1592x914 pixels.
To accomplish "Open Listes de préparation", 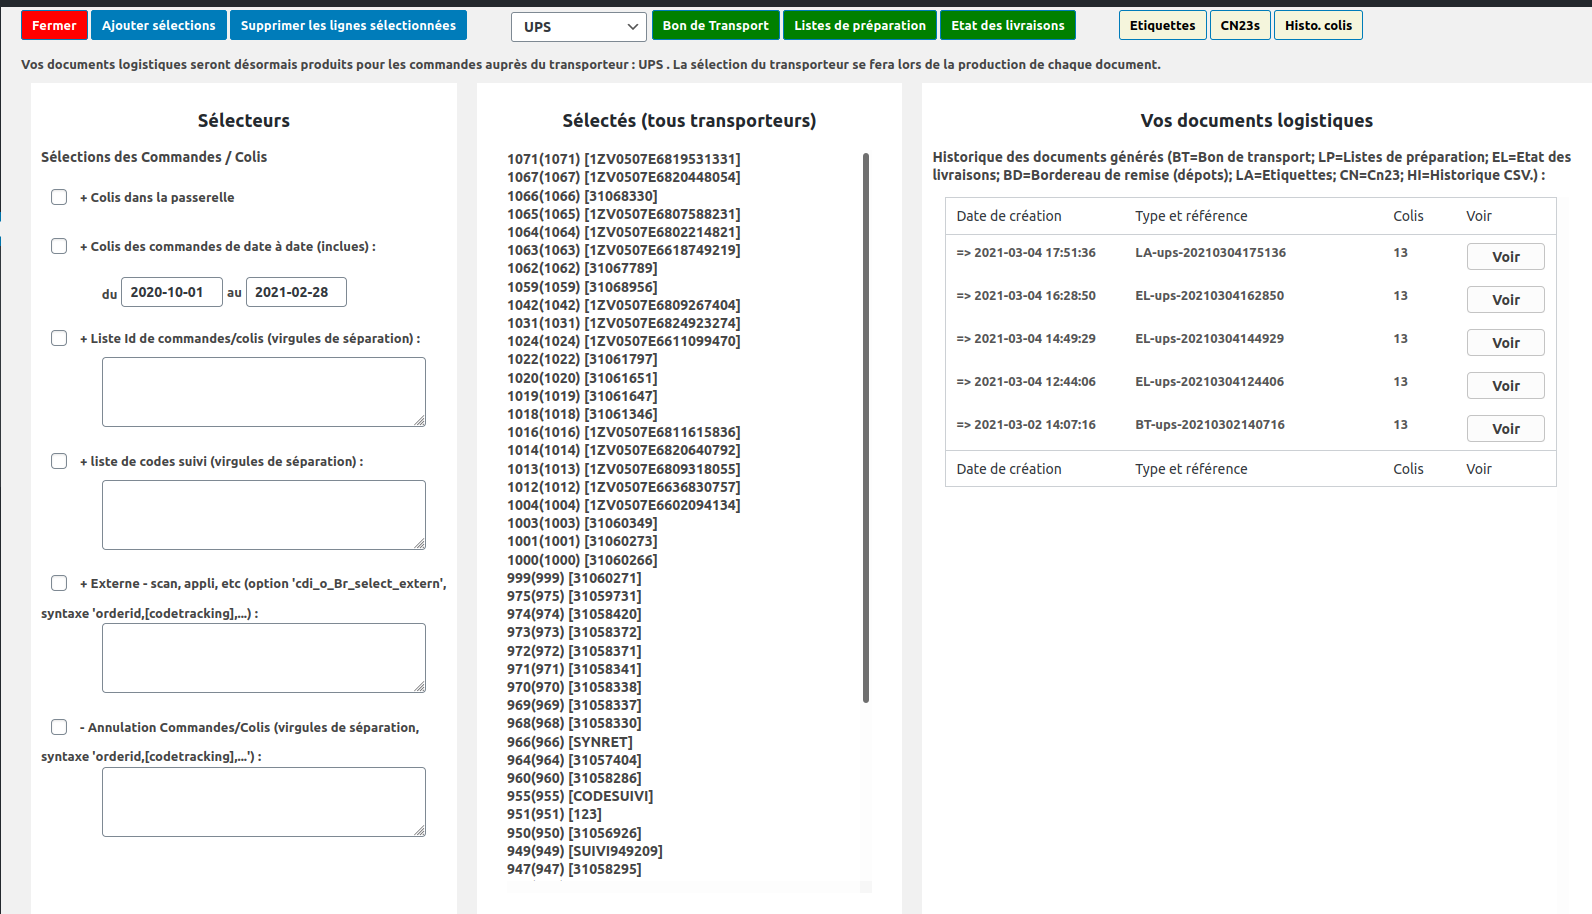I will coord(860,26).
